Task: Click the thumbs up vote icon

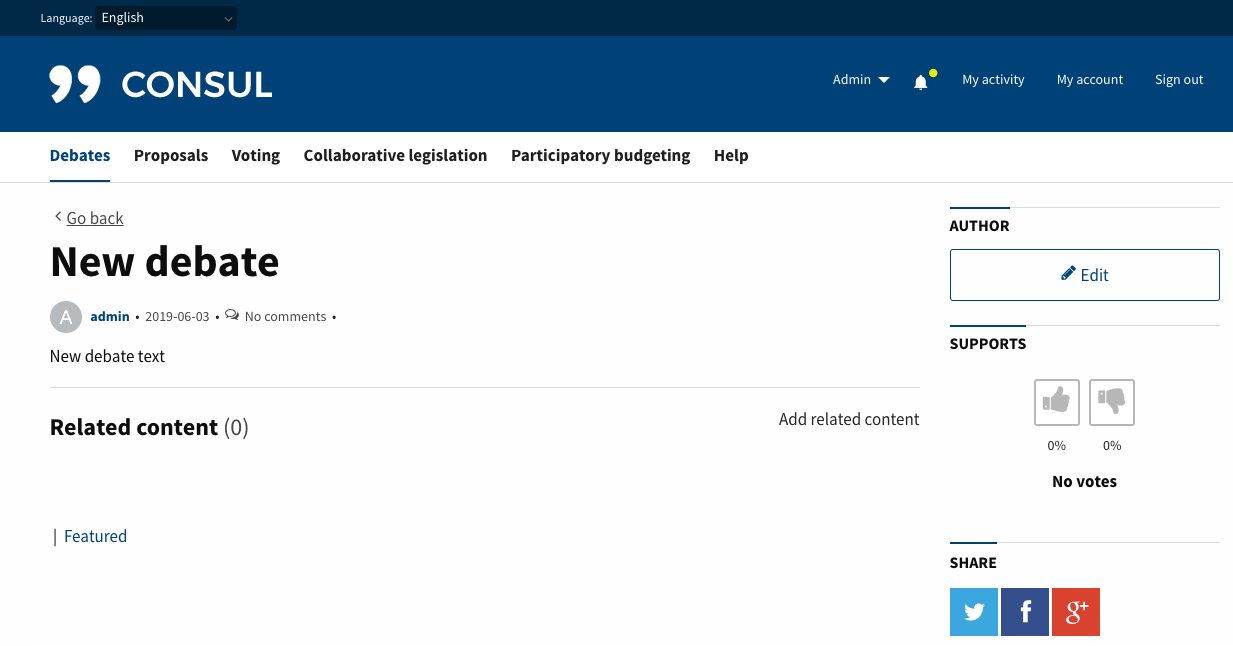Action: tap(1056, 402)
